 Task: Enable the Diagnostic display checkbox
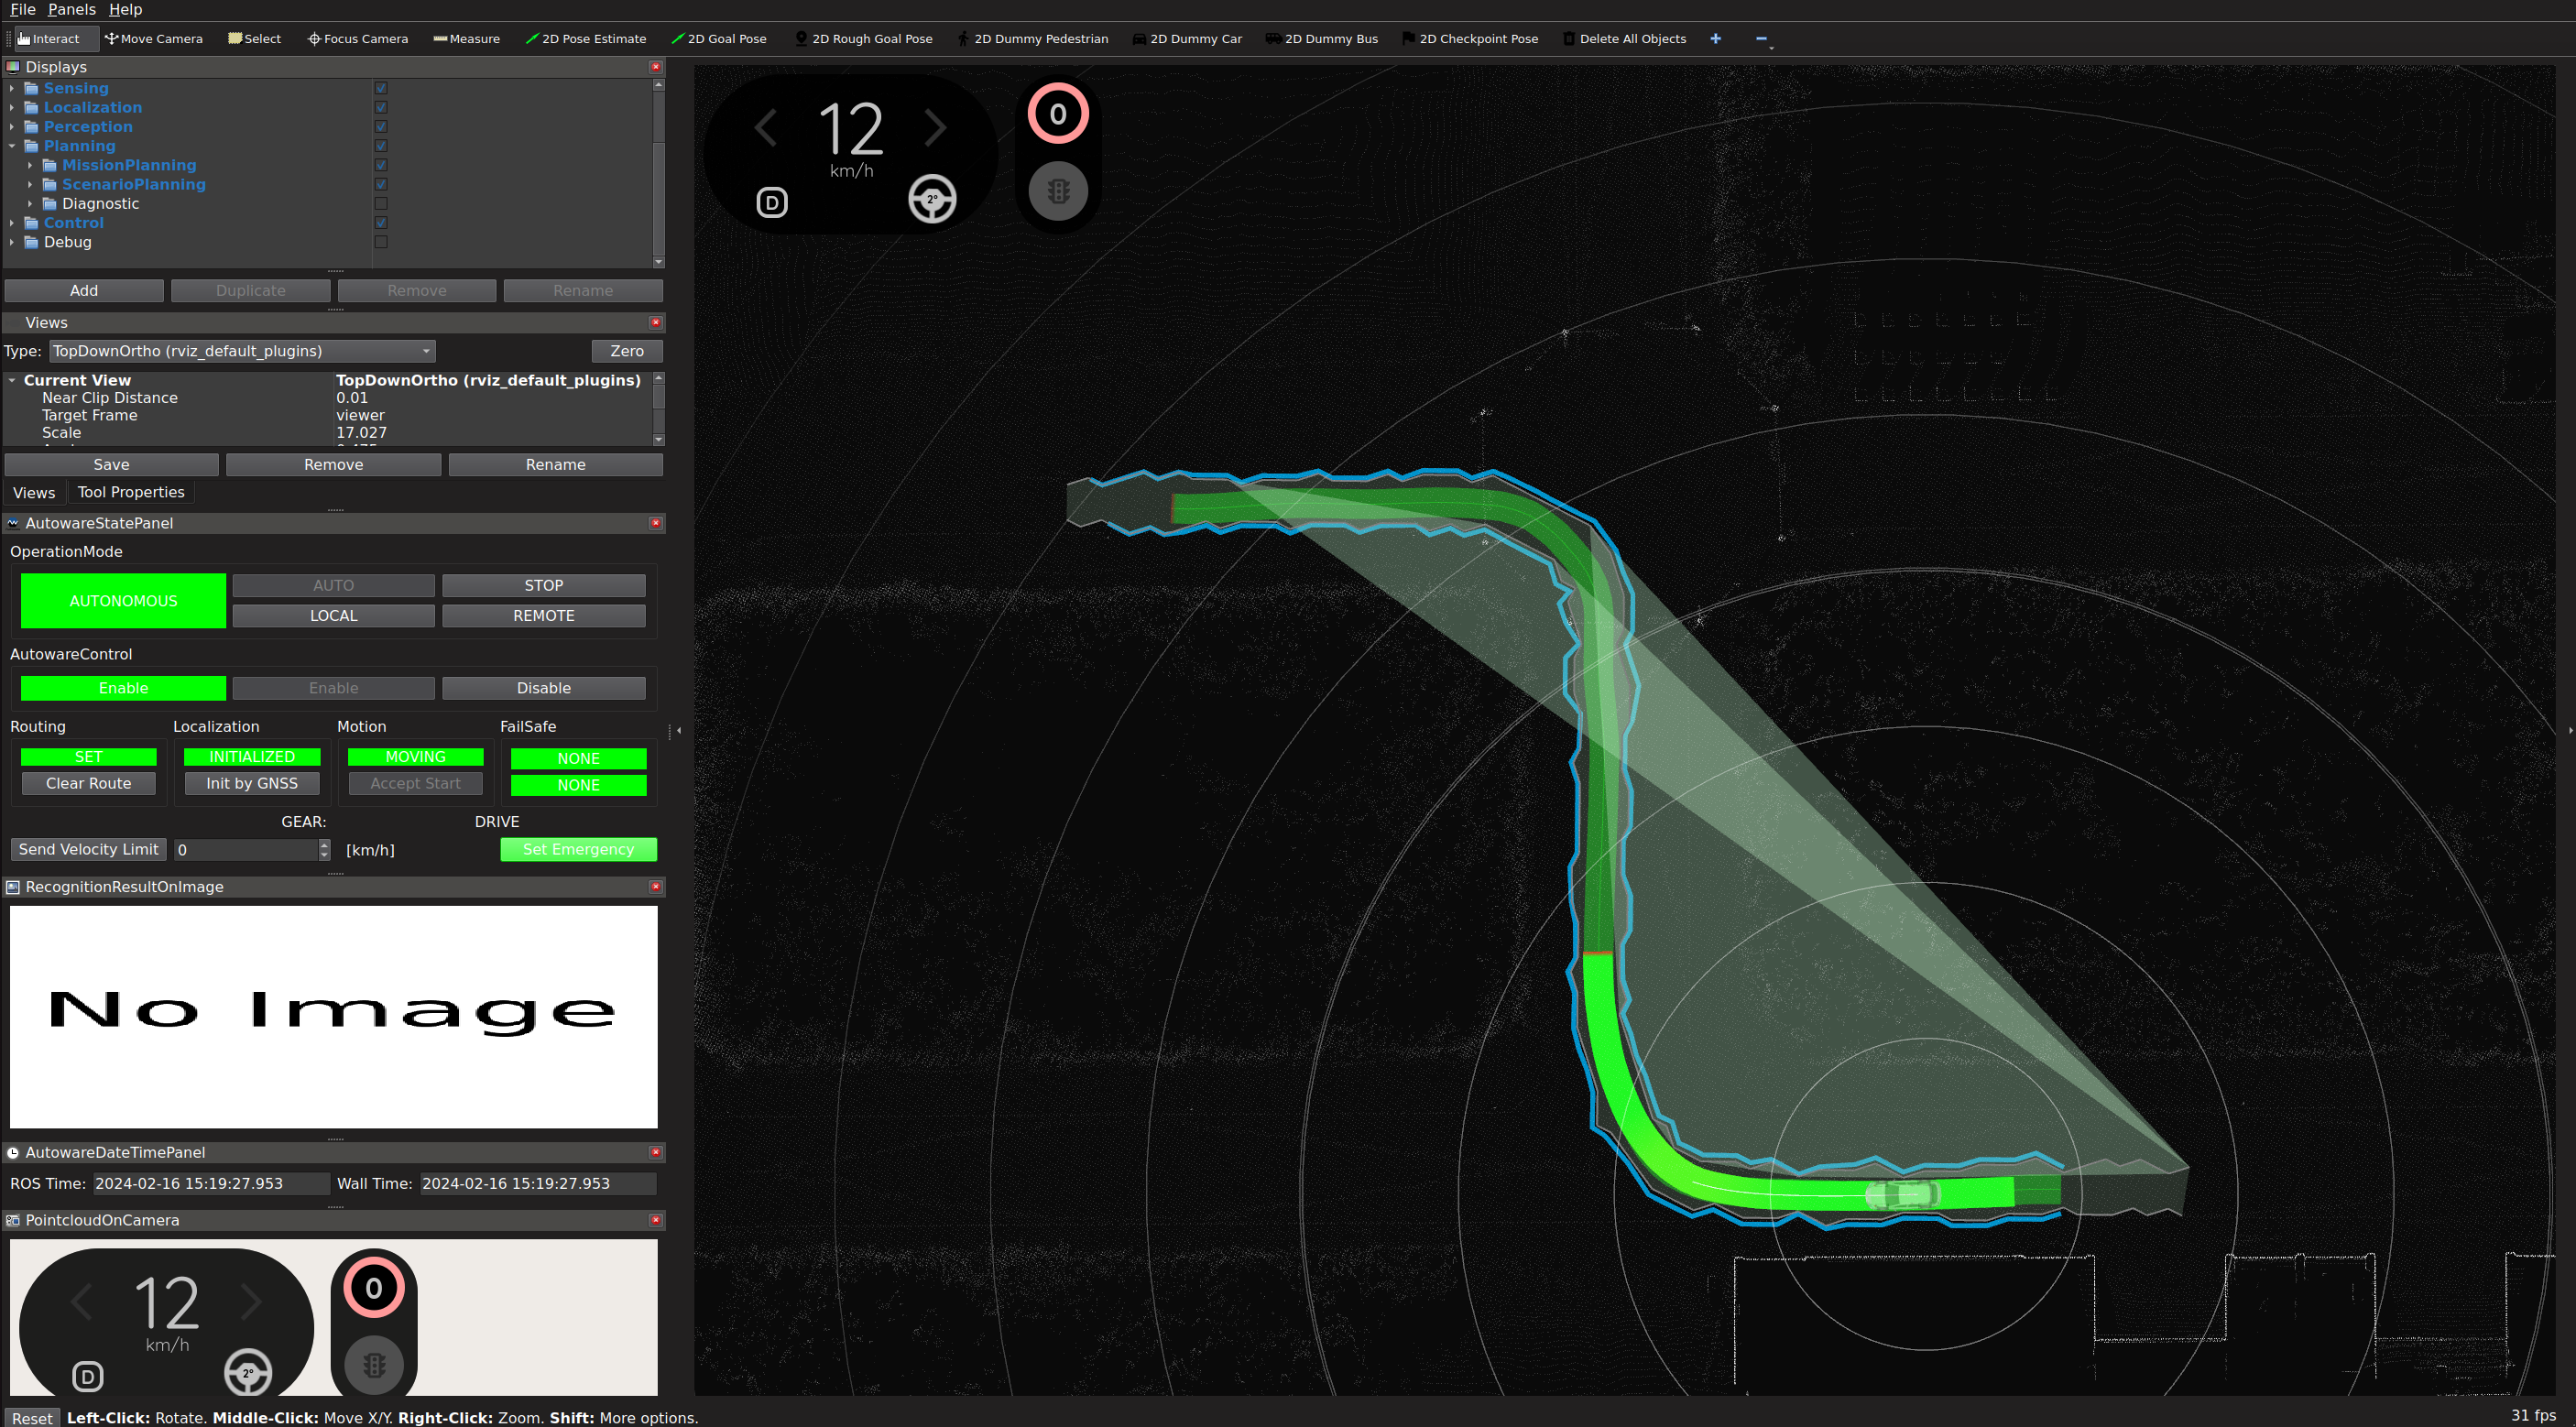(x=381, y=204)
